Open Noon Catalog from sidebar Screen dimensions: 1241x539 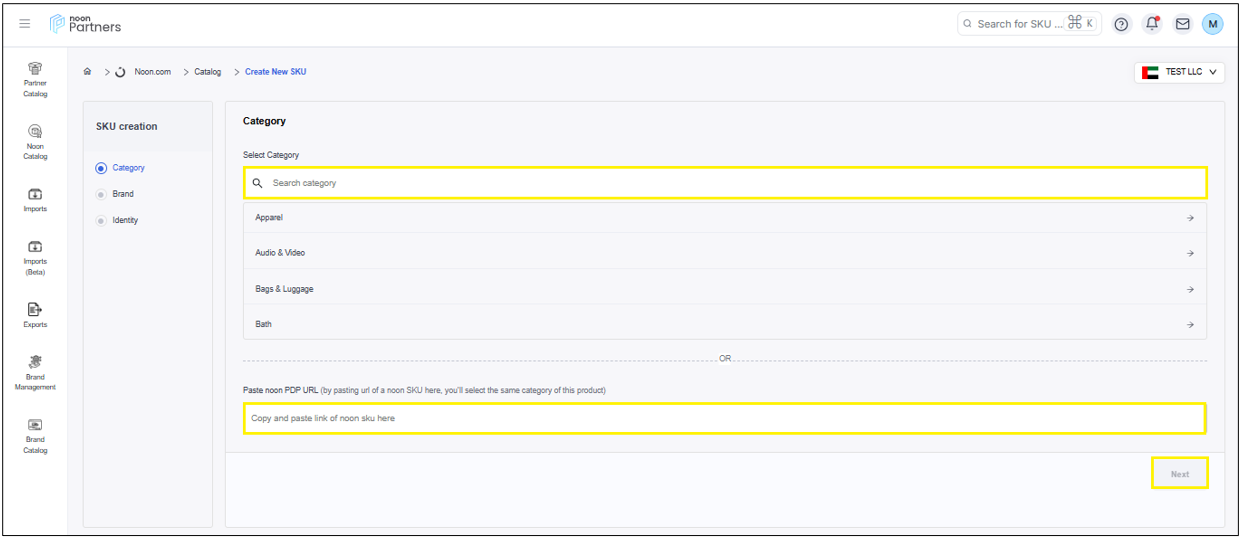pos(35,143)
